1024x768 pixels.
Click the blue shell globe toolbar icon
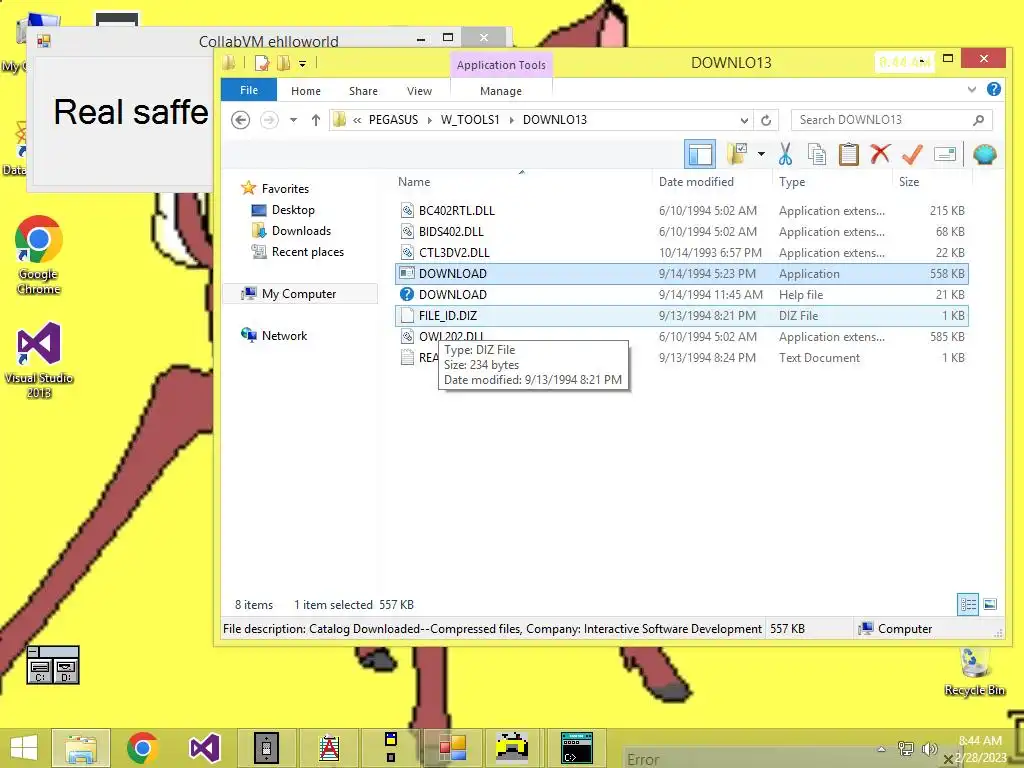(984, 155)
